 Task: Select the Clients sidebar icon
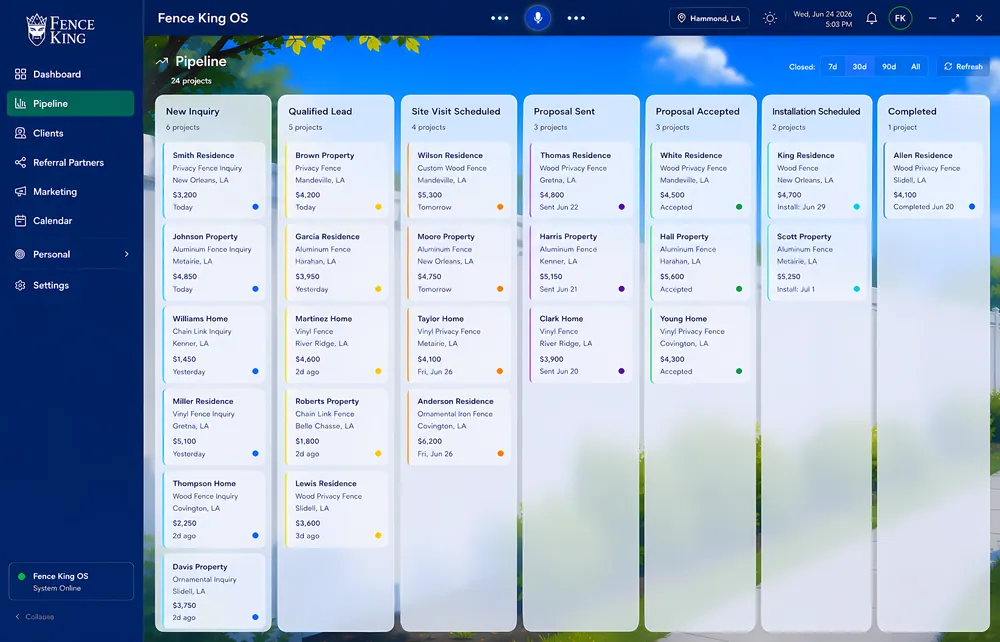click(20, 133)
